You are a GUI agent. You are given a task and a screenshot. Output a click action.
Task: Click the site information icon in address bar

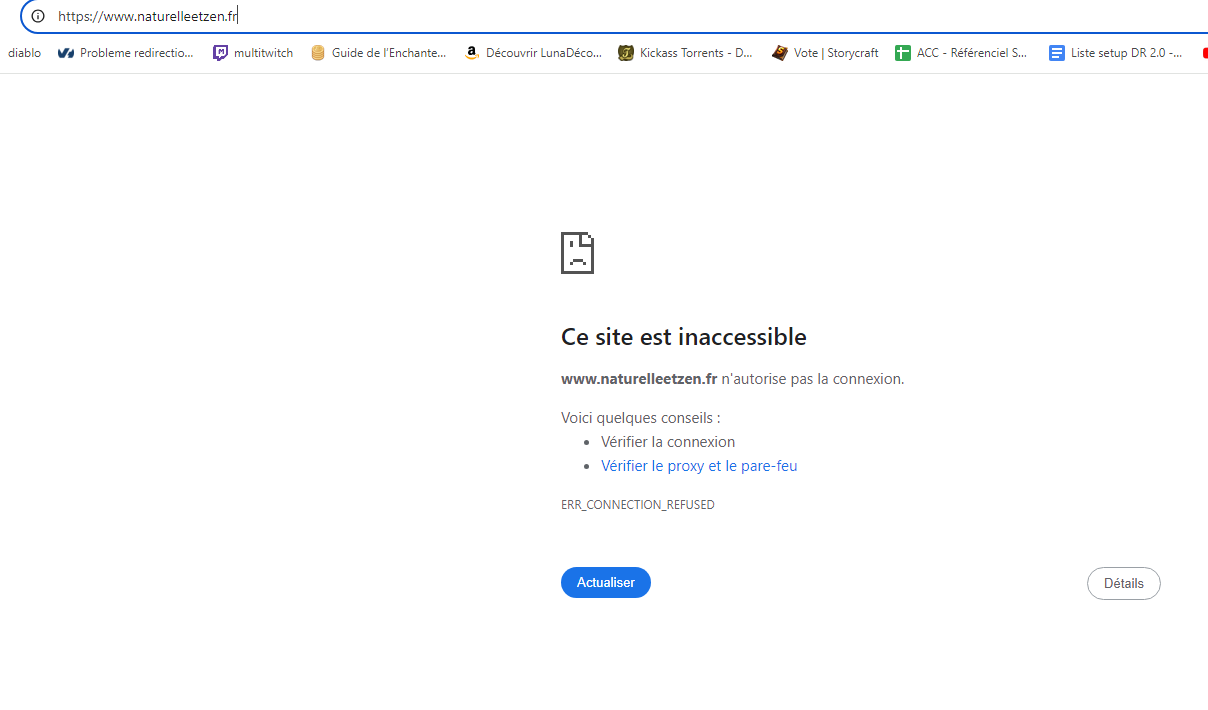(38, 16)
